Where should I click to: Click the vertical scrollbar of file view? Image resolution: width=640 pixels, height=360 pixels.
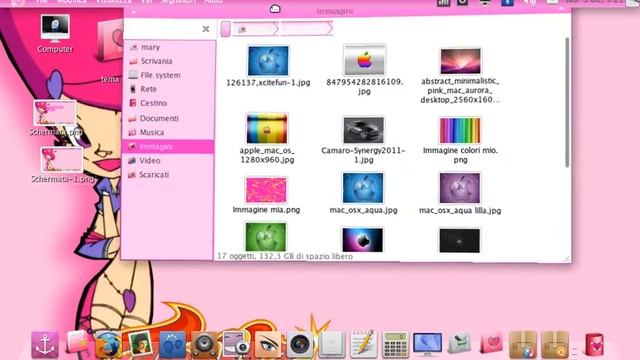[x=567, y=102]
